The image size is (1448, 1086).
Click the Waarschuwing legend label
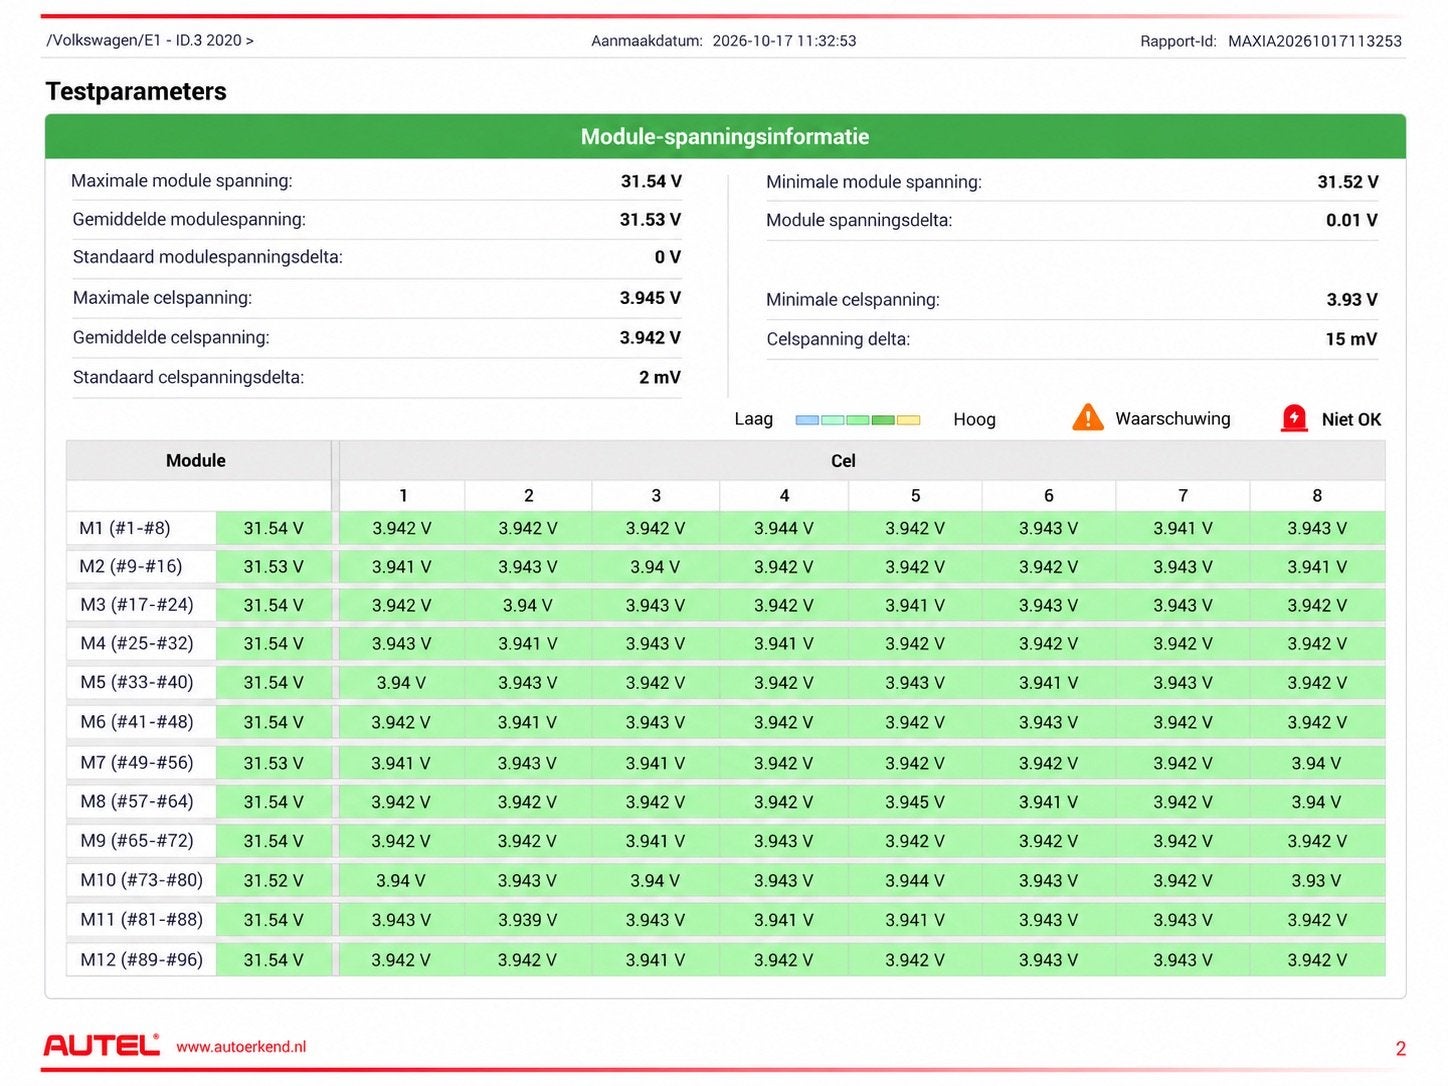point(1173,419)
